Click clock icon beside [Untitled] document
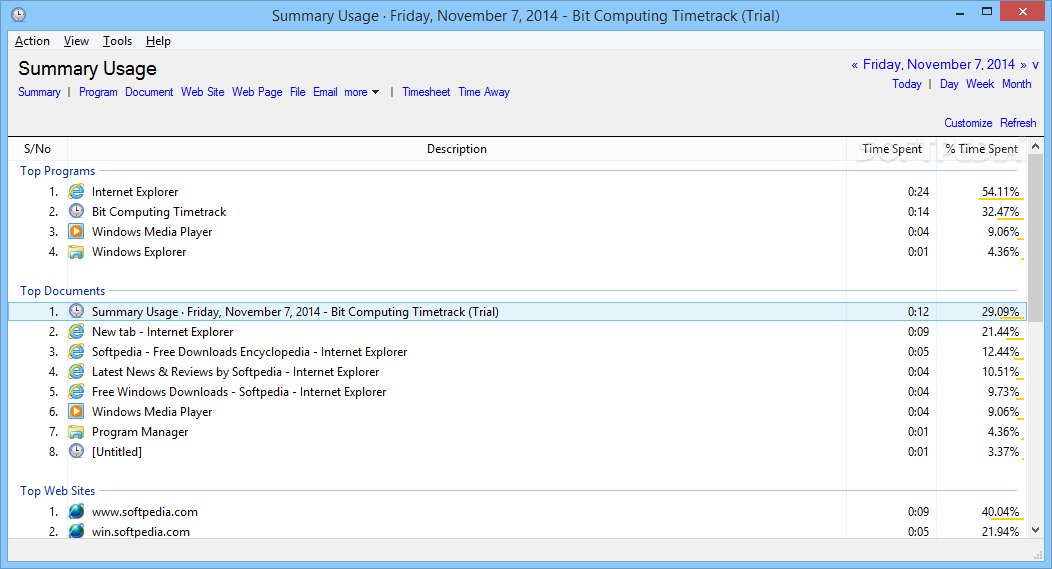This screenshot has height=569, width=1052. point(76,452)
